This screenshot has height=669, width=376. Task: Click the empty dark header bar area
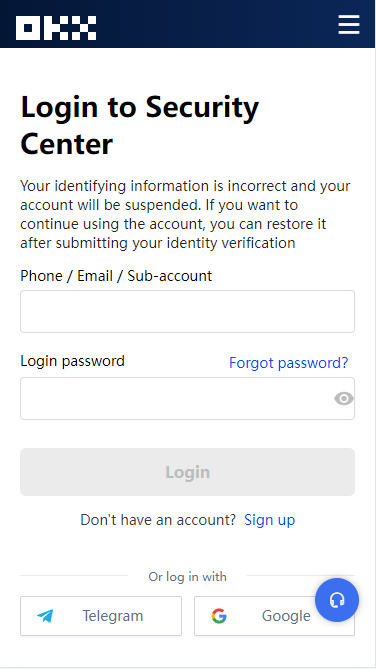point(217,24)
